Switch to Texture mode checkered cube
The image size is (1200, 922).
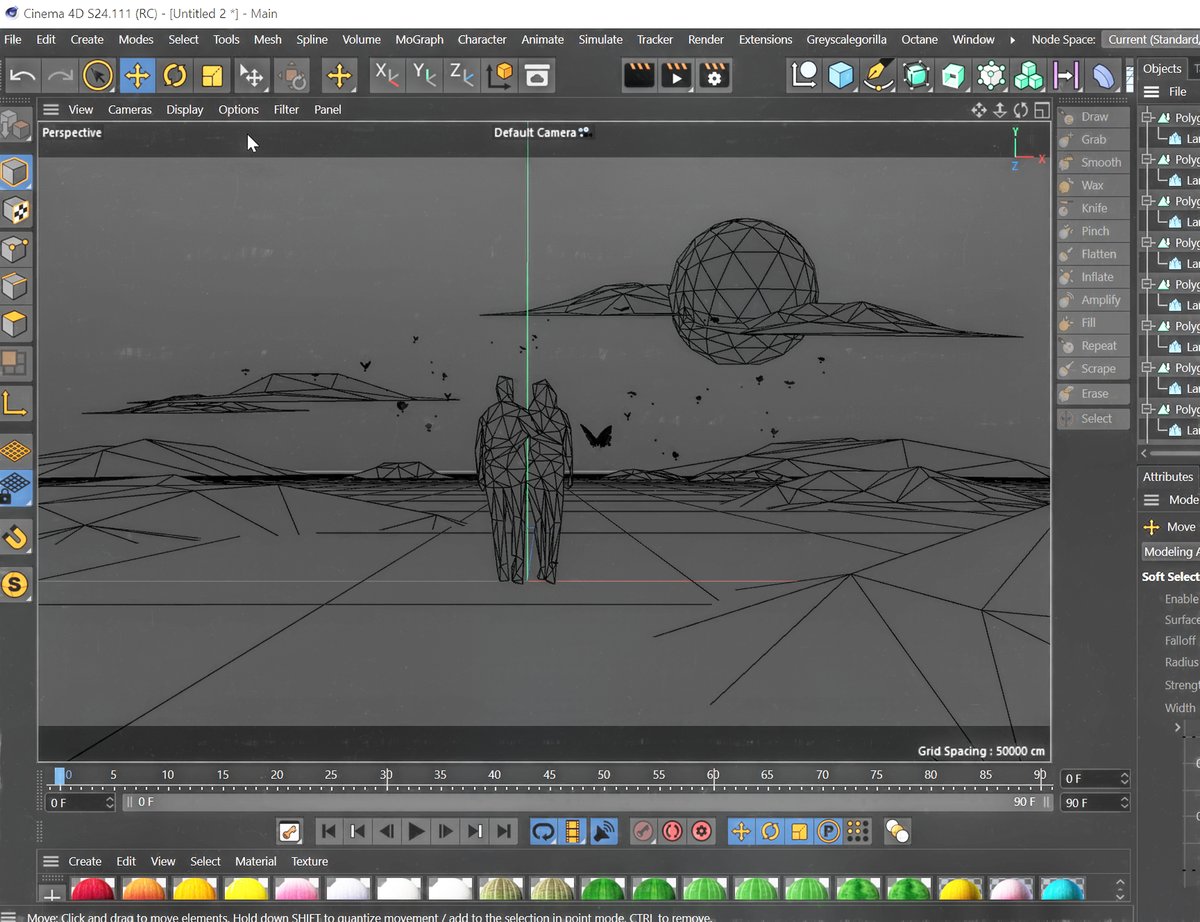point(15,211)
